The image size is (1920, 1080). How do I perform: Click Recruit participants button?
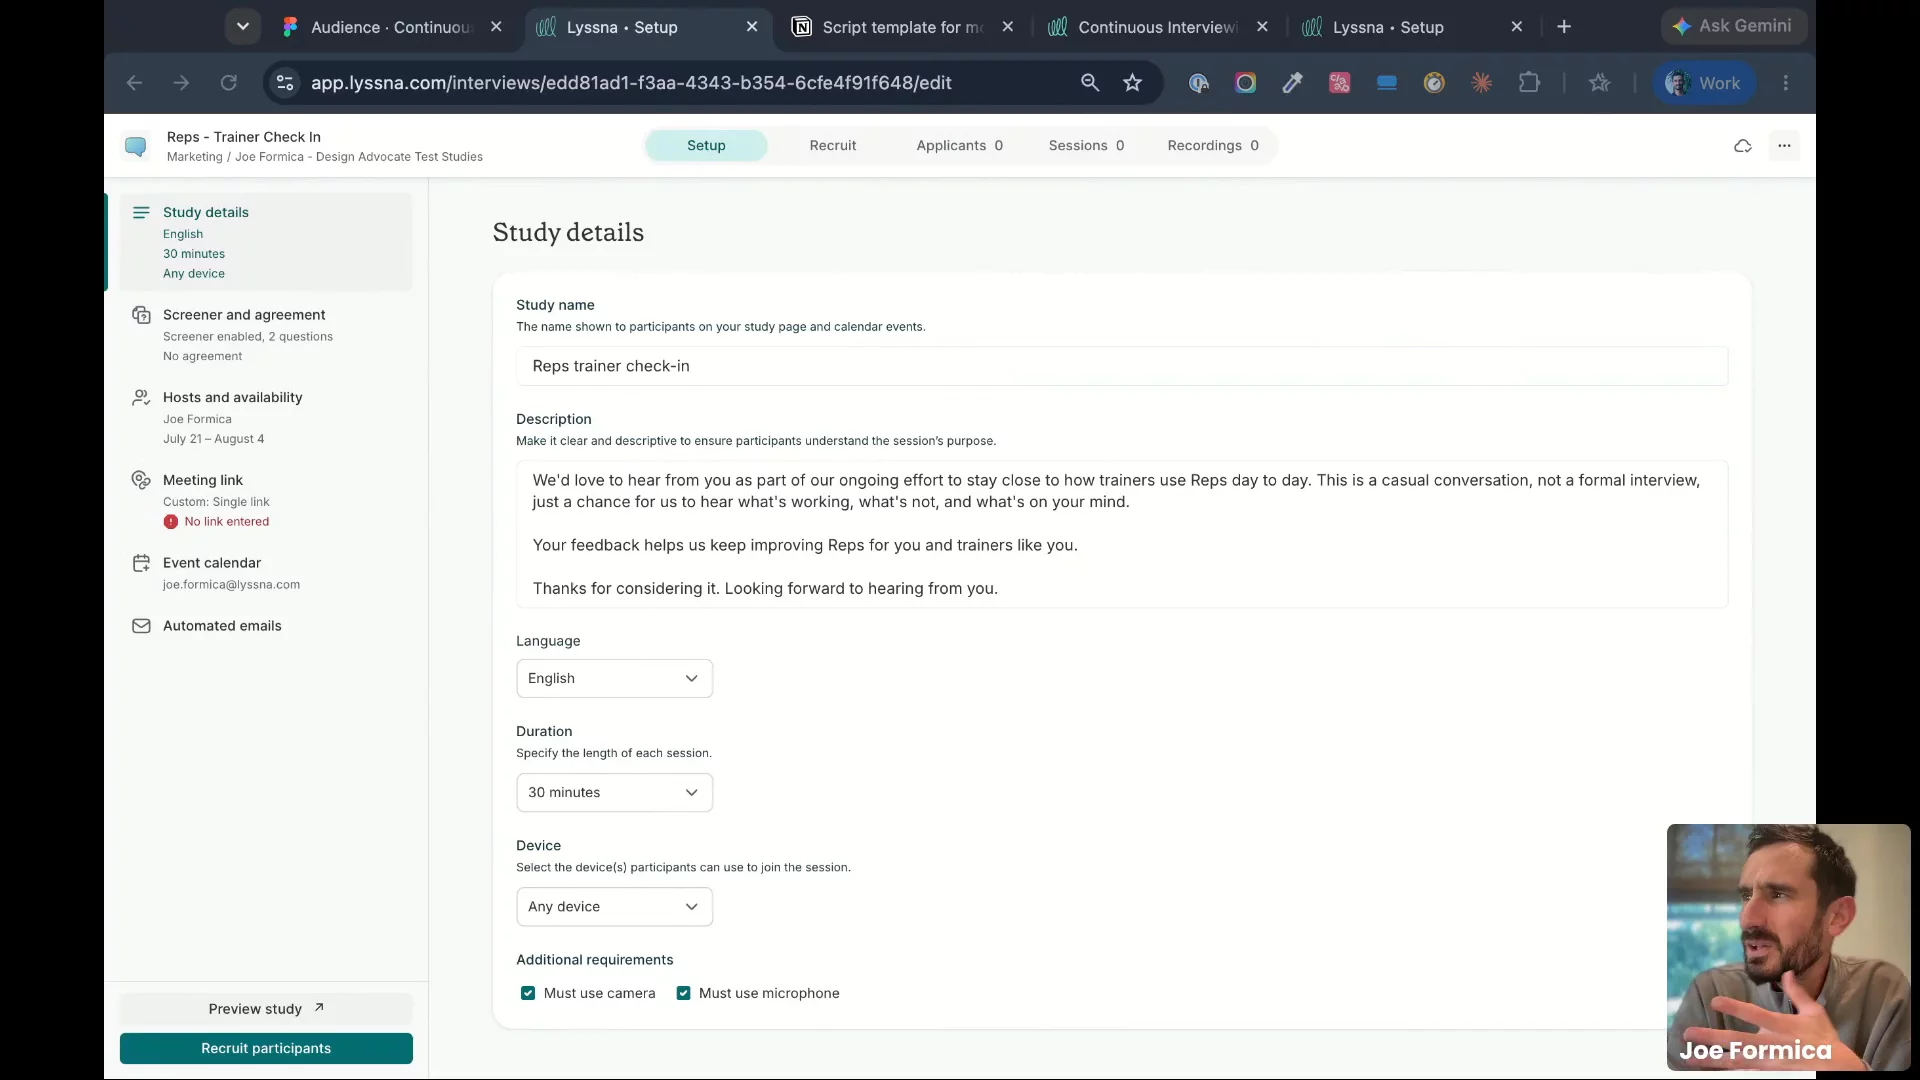[266, 1048]
